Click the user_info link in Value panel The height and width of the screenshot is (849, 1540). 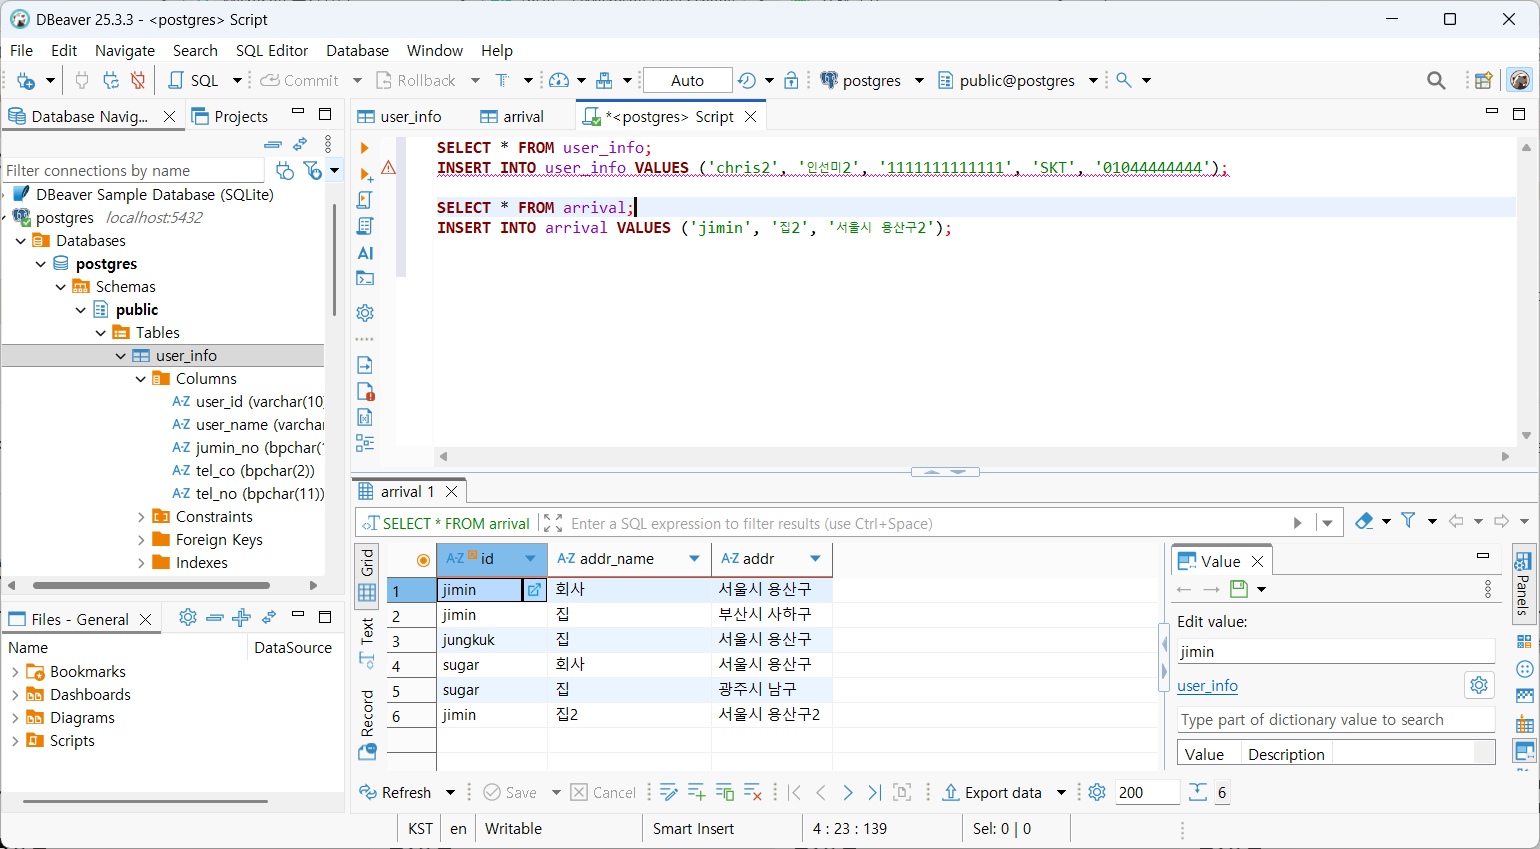1207,686
